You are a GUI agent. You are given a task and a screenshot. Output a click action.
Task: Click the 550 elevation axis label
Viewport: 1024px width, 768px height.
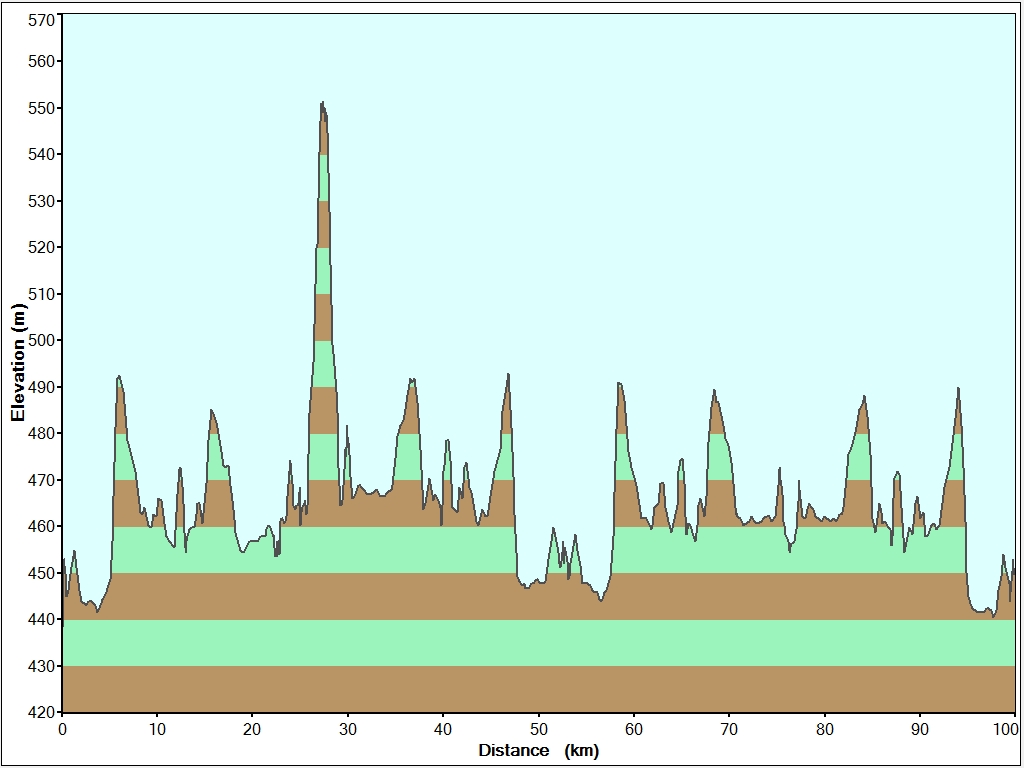[x=41, y=108]
